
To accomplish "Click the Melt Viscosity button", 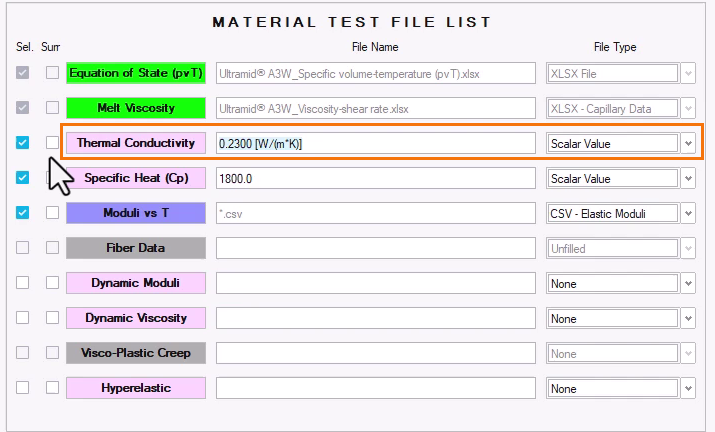I will [136, 108].
